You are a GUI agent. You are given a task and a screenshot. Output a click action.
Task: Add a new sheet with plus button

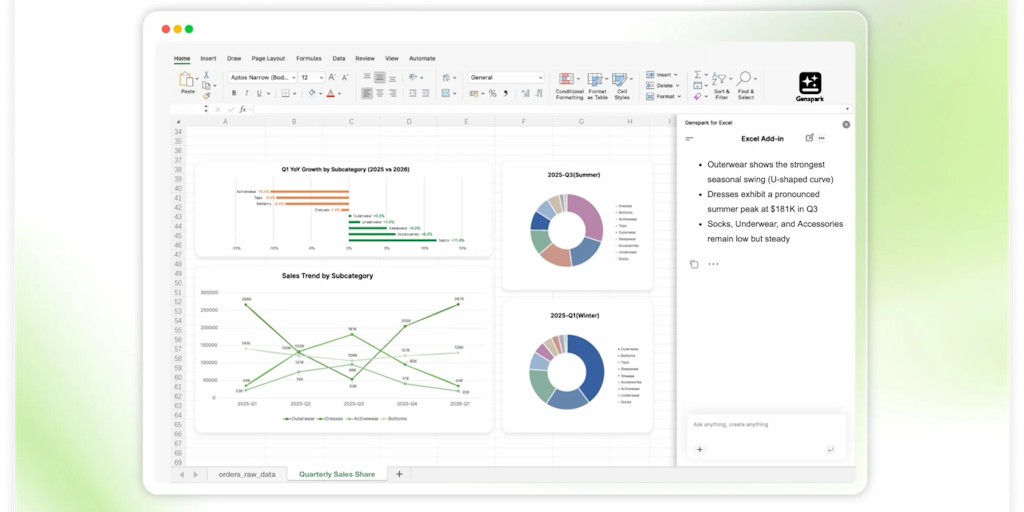click(x=399, y=474)
